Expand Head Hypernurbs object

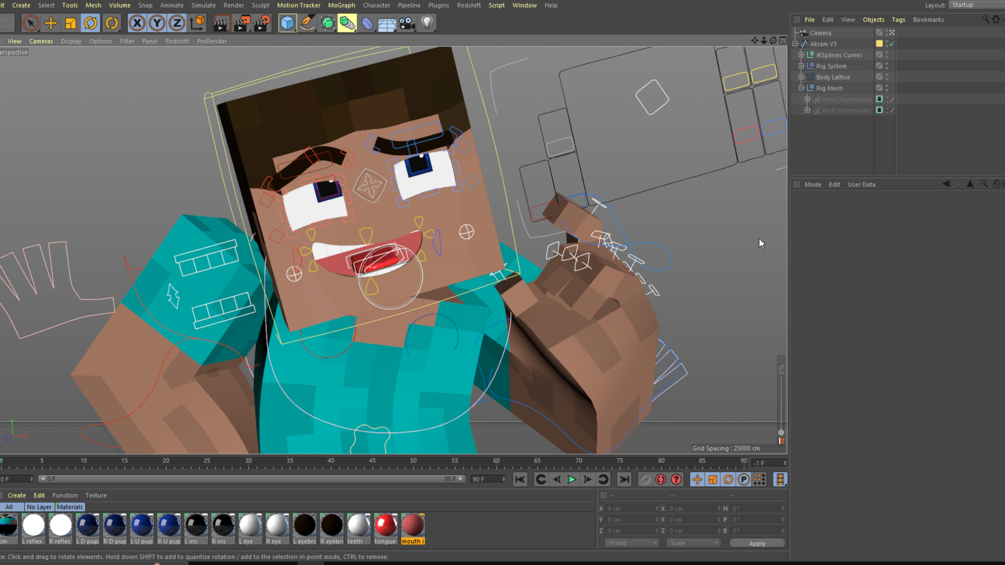808,99
